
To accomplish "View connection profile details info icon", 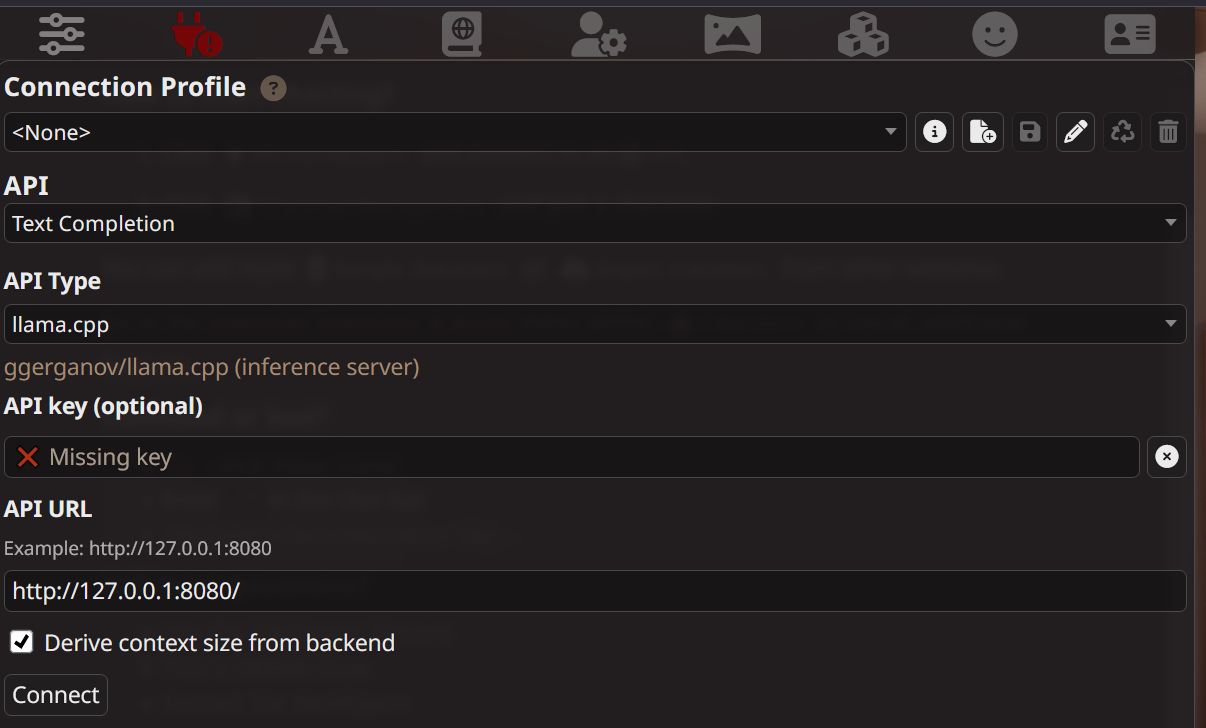I will (934, 132).
